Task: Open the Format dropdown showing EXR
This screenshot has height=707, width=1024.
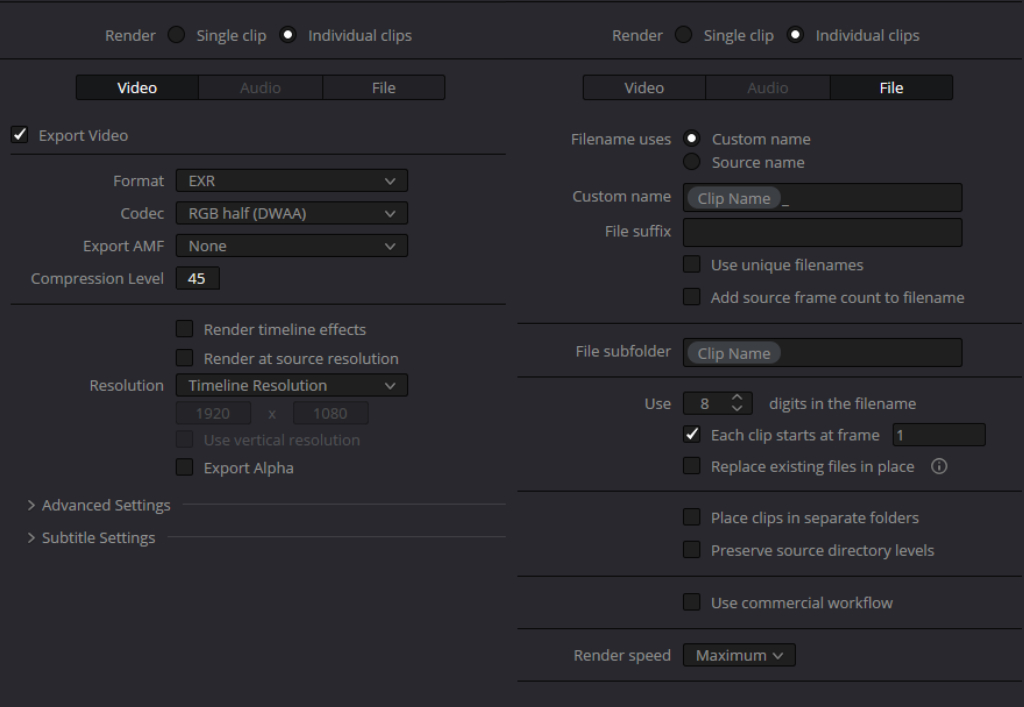Action: (291, 181)
